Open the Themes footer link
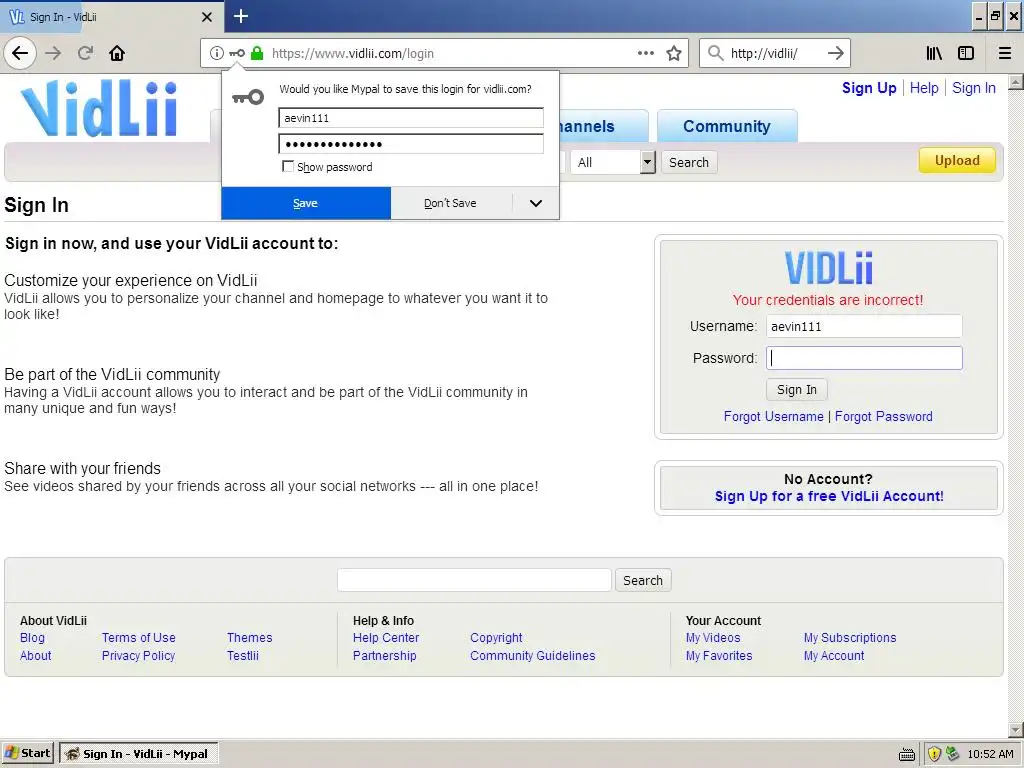 249,637
